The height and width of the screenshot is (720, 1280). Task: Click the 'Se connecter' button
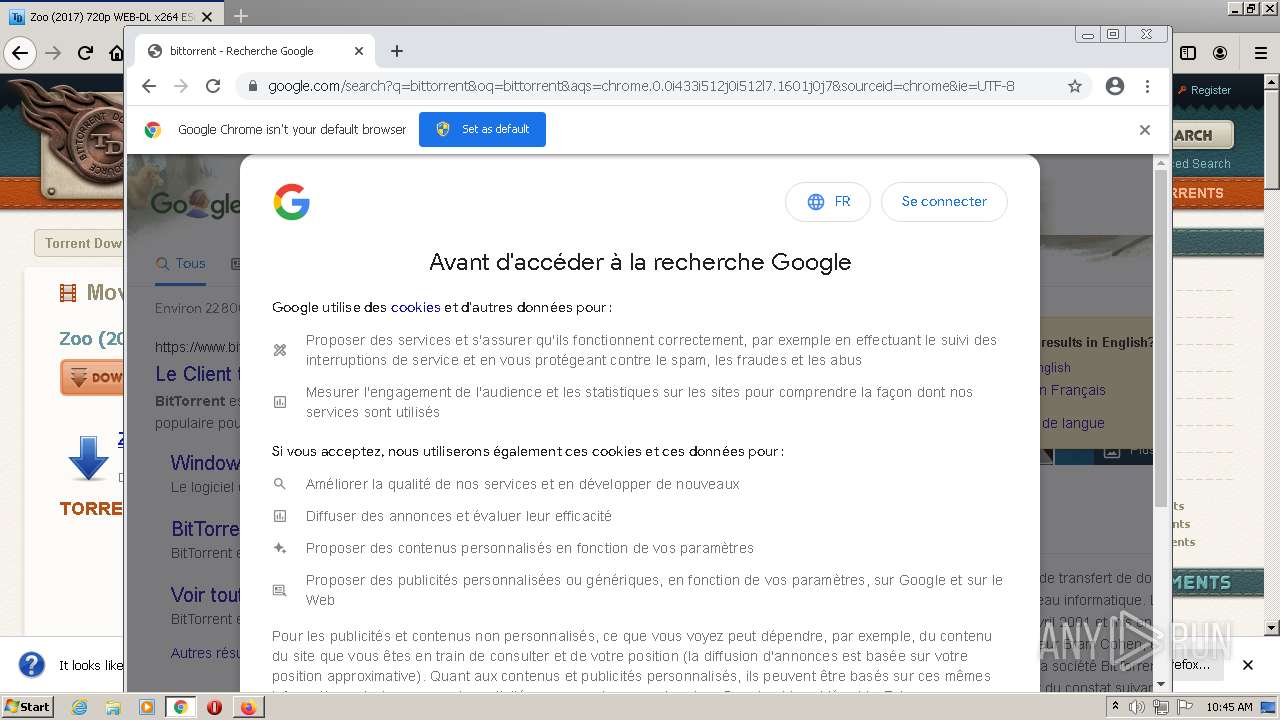coord(944,202)
